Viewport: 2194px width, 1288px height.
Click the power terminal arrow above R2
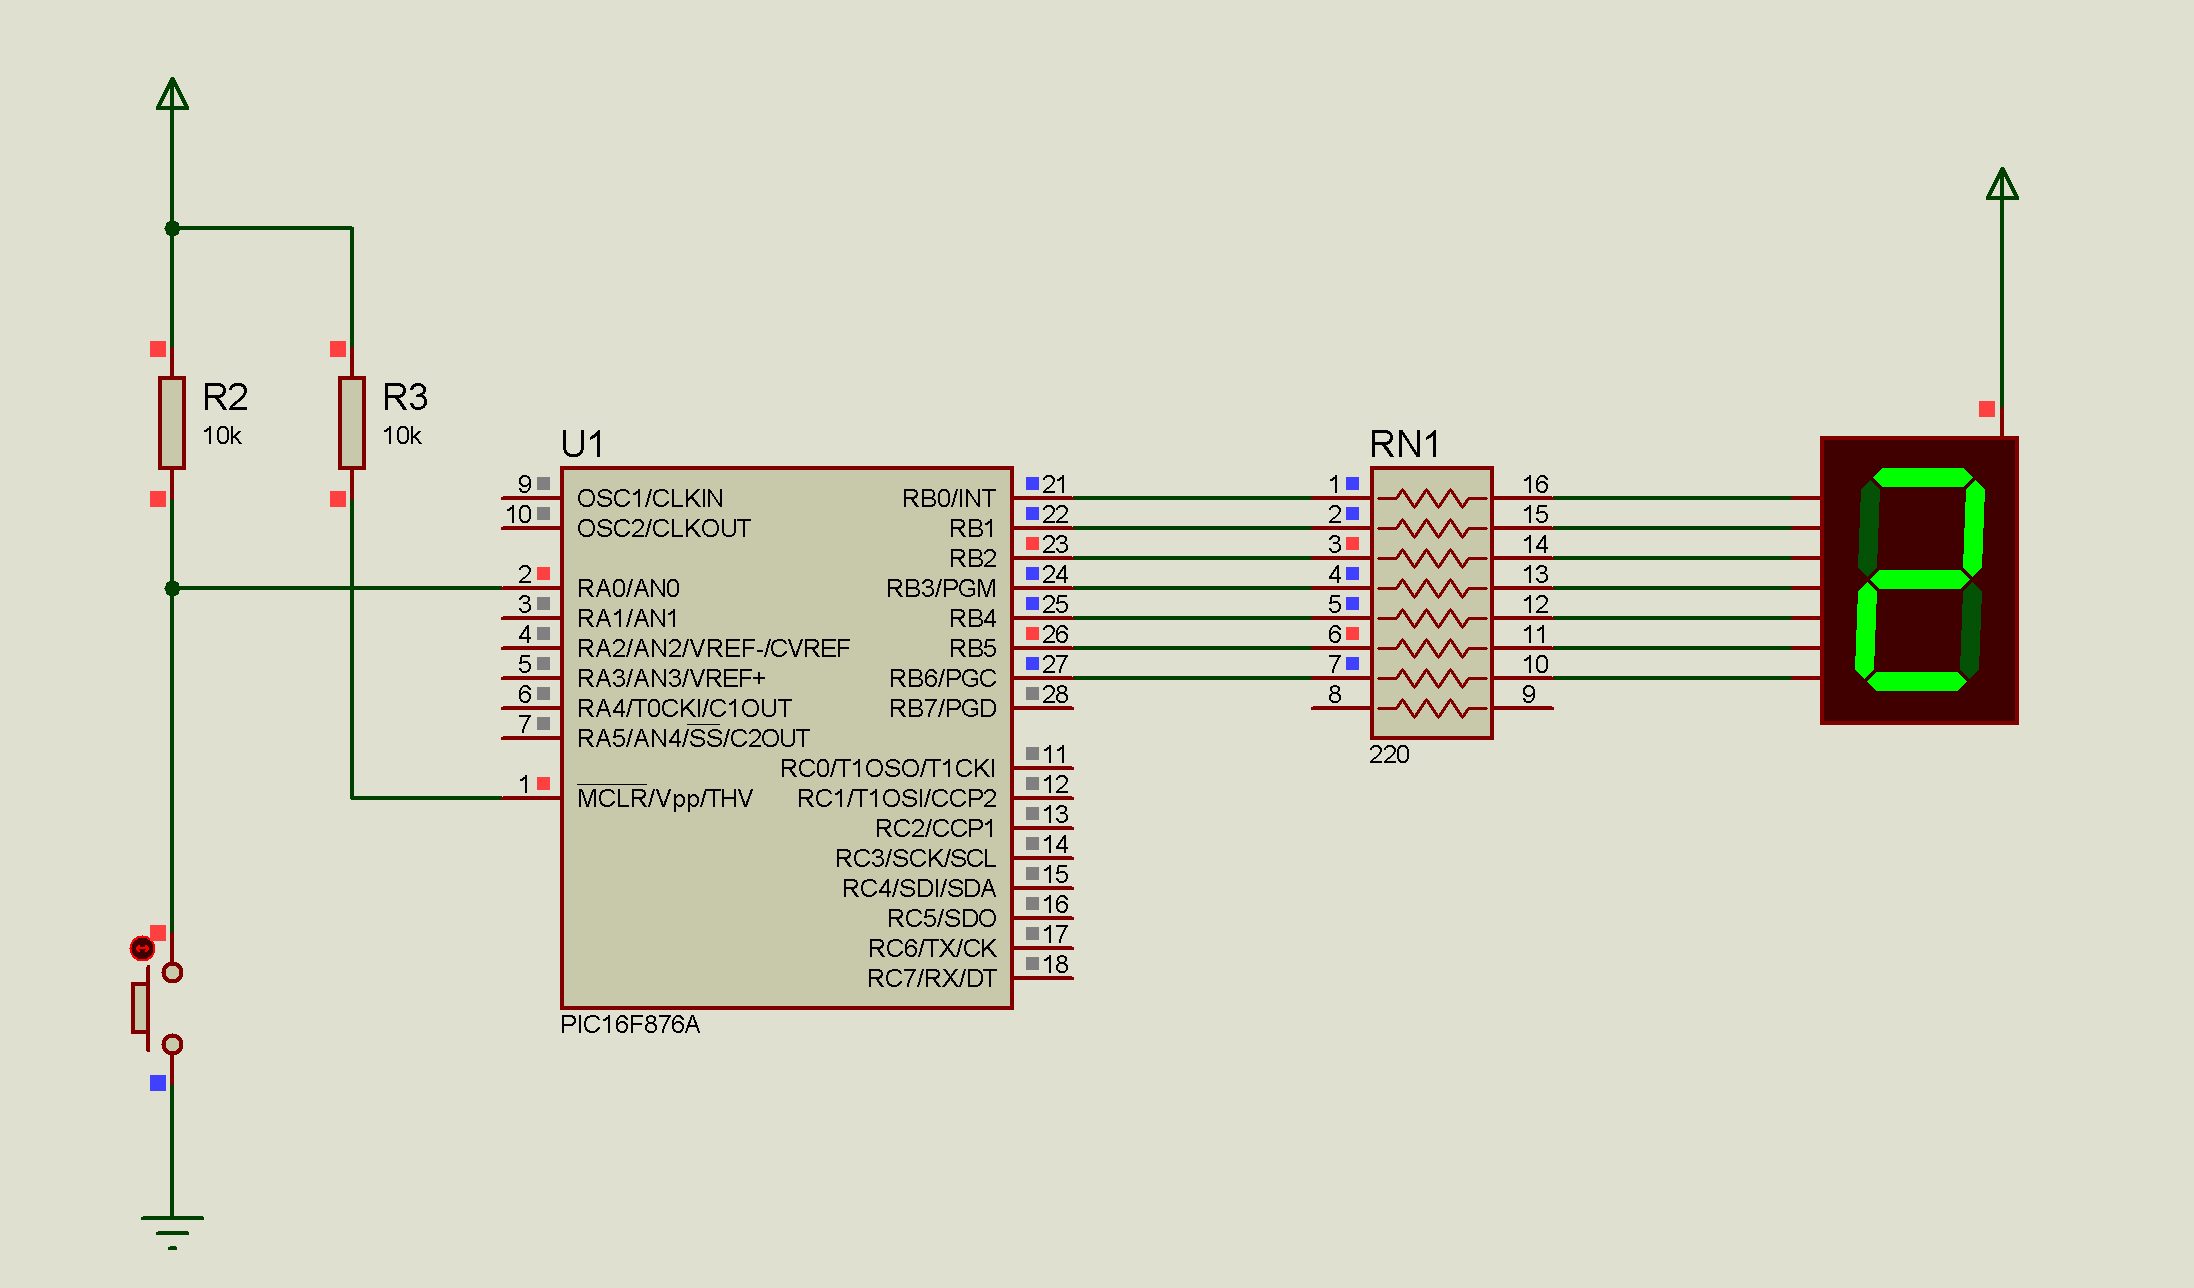coord(172,94)
